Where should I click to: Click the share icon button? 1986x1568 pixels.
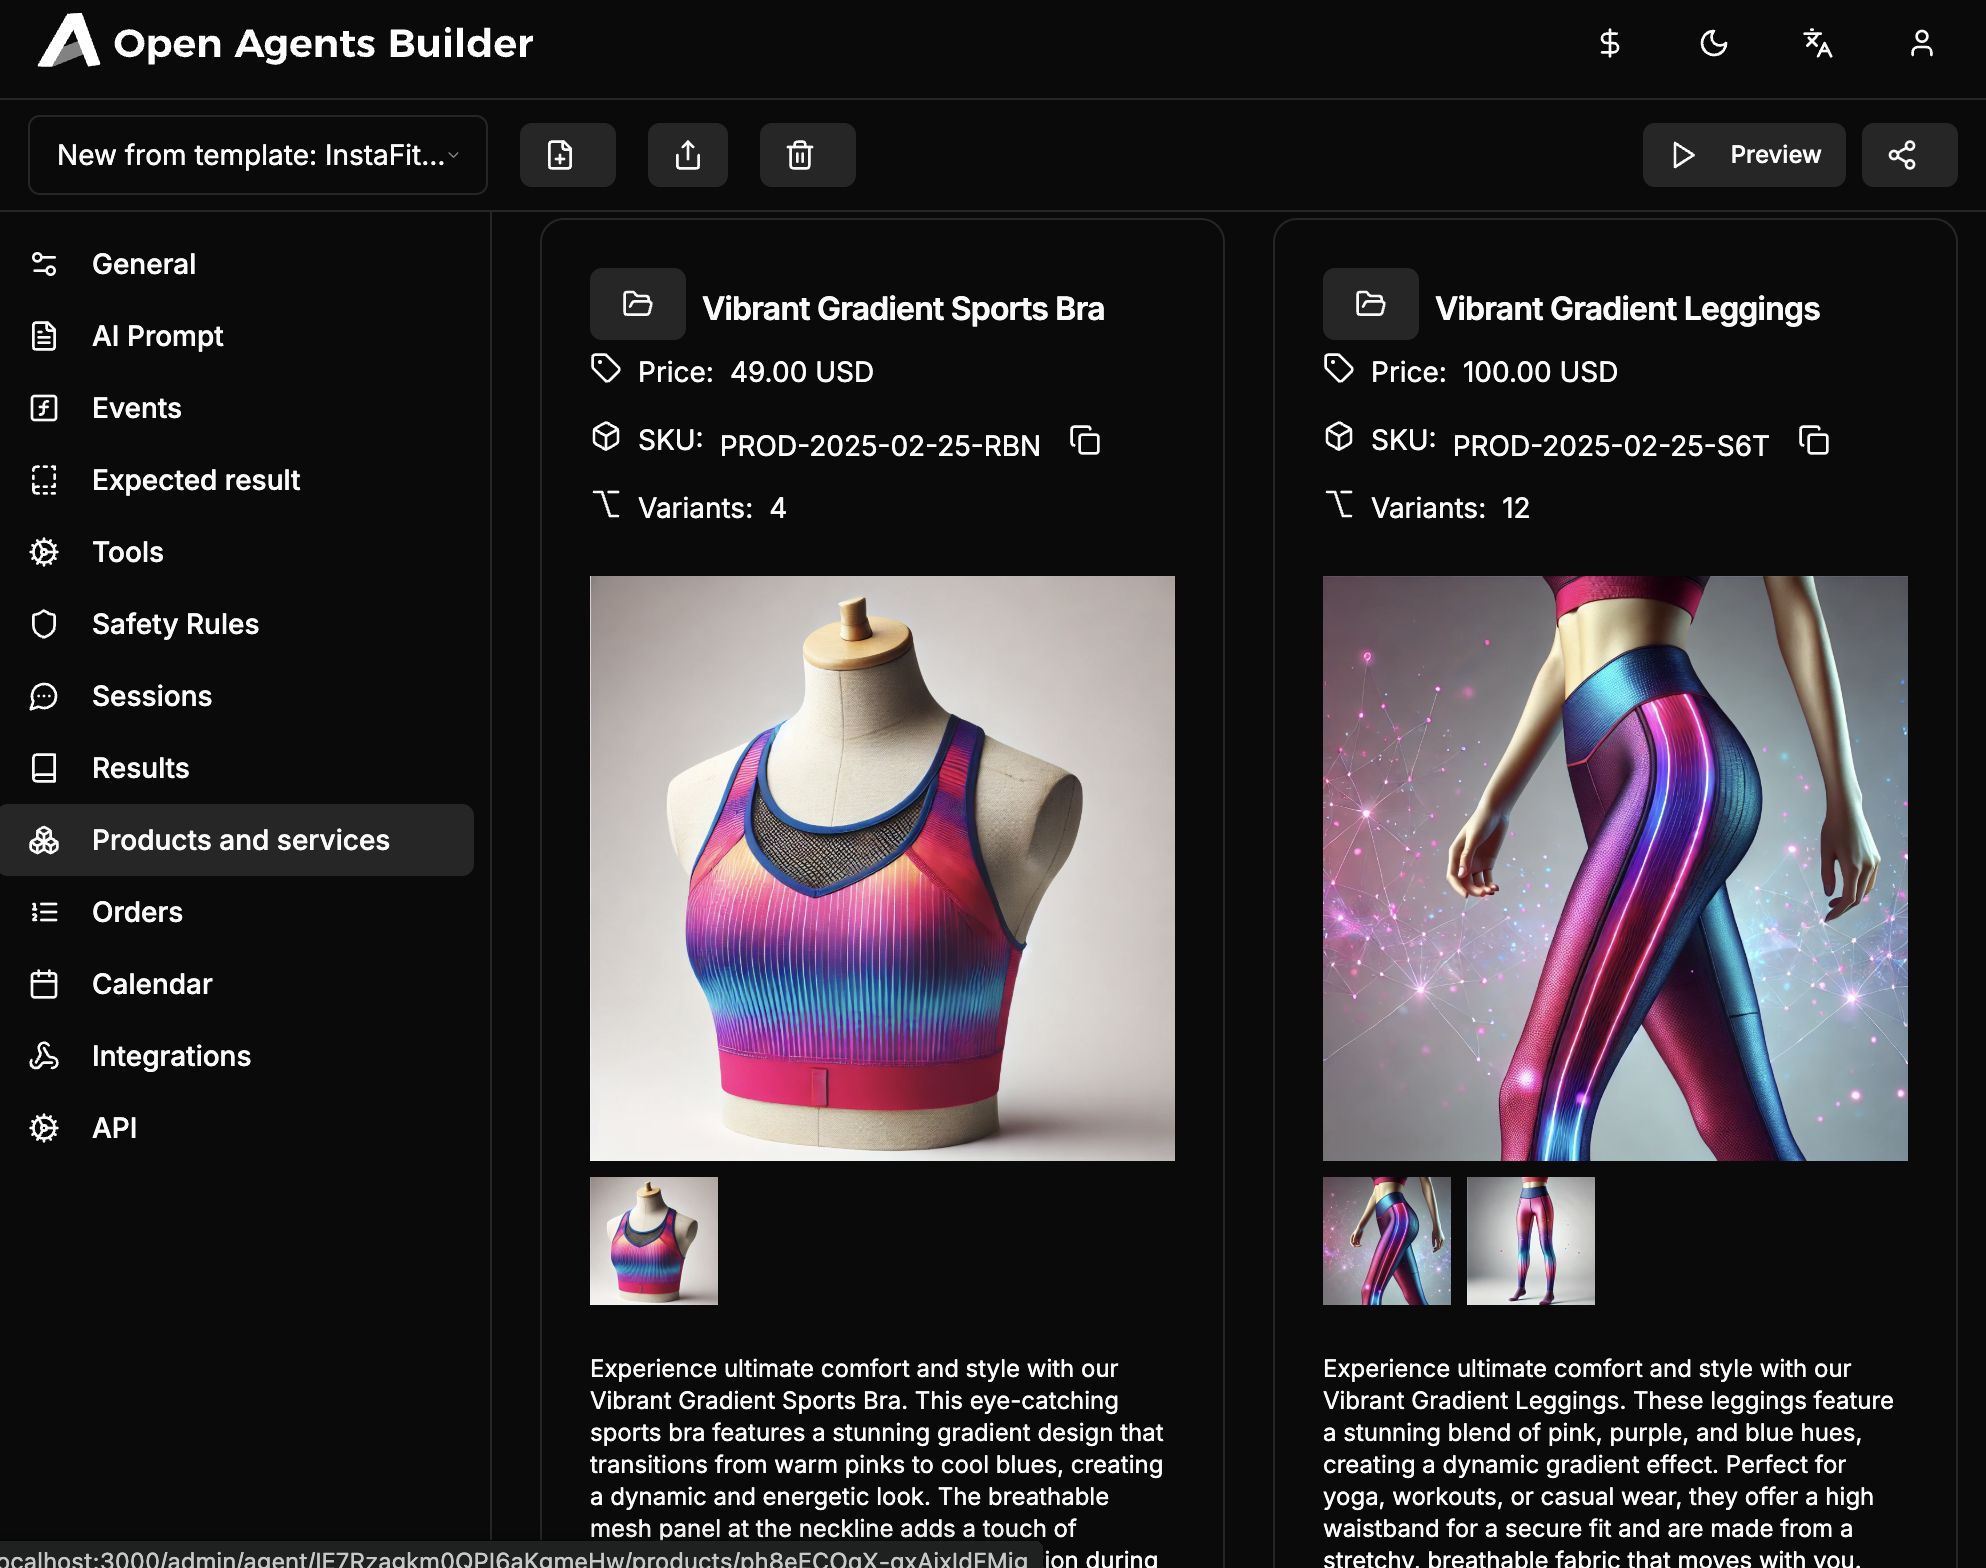[x=1909, y=155]
